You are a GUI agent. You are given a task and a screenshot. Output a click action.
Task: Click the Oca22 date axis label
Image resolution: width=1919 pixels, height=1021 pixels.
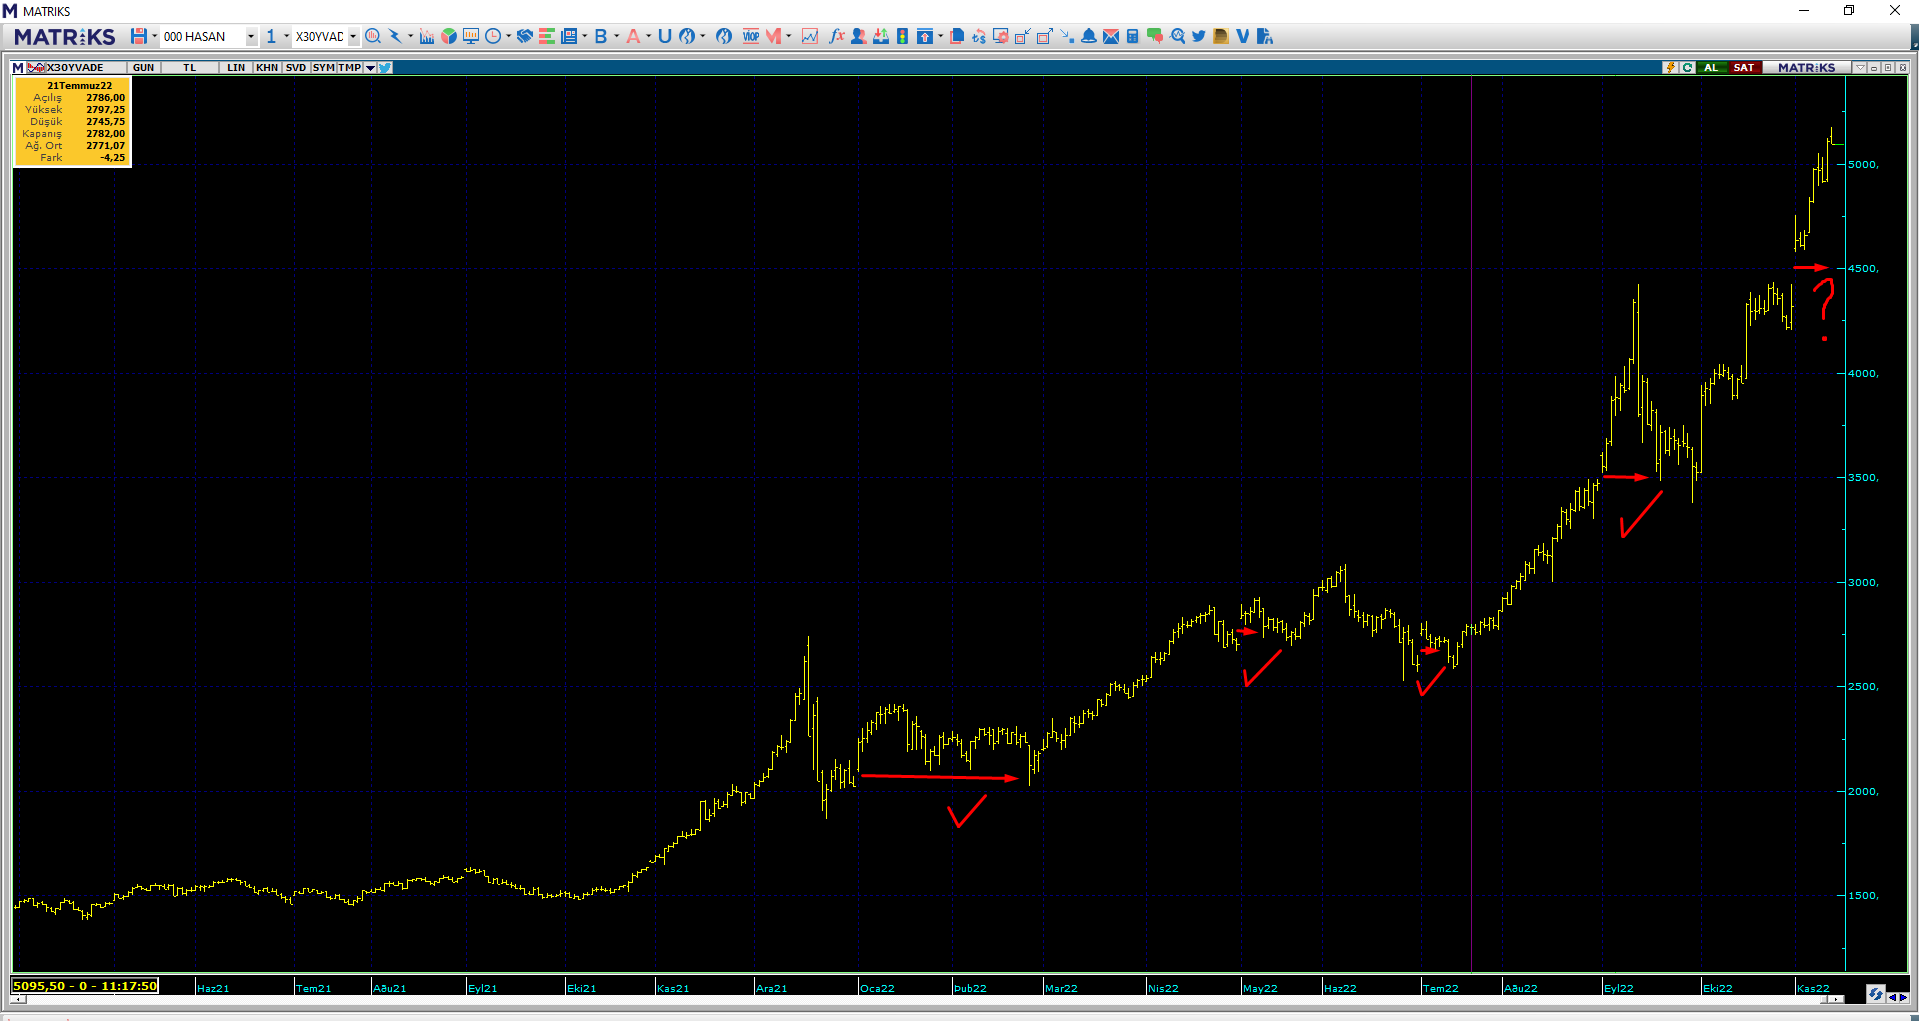click(x=877, y=988)
